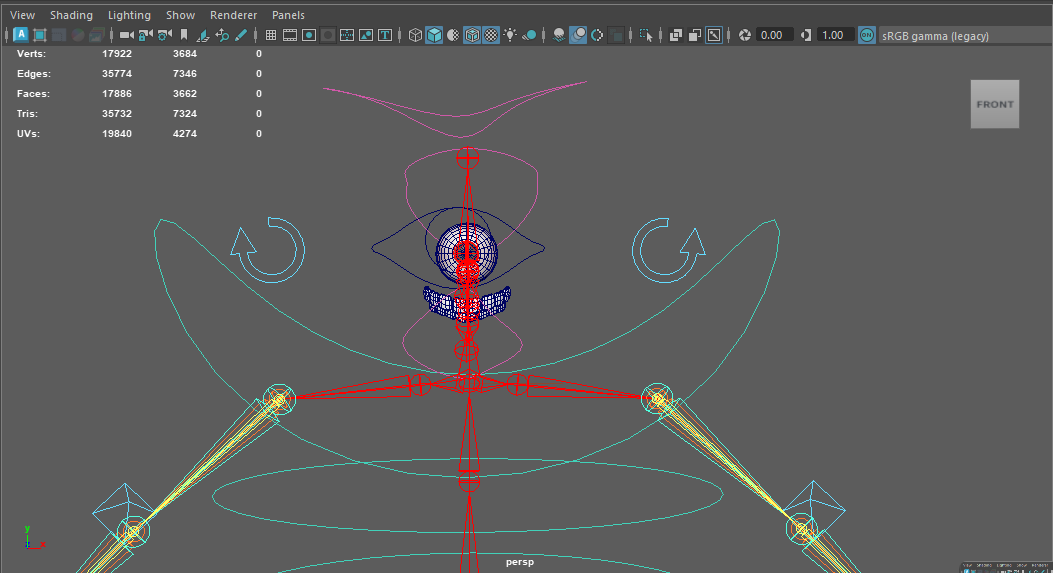This screenshot has width=1053, height=573.
Task: Click the lock camera icon
Action: (x=145, y=35)
